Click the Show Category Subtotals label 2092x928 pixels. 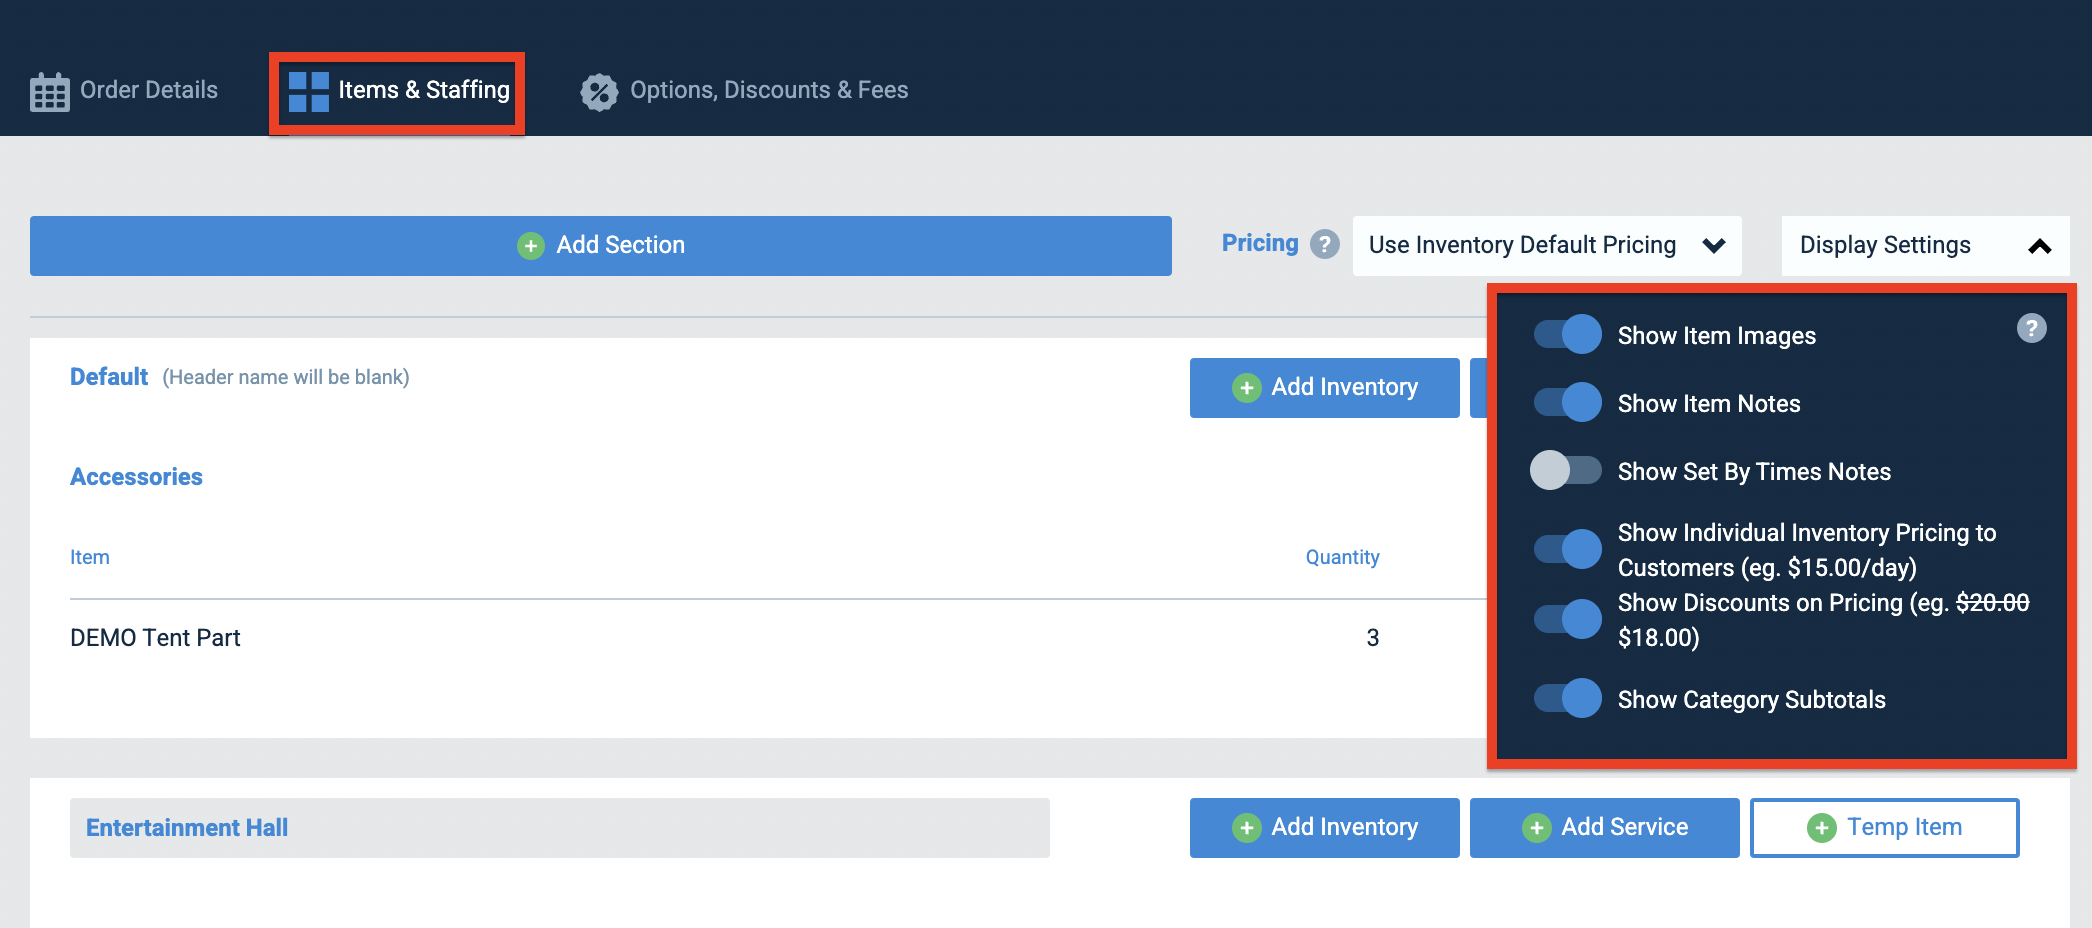[x=1752, y=700]
